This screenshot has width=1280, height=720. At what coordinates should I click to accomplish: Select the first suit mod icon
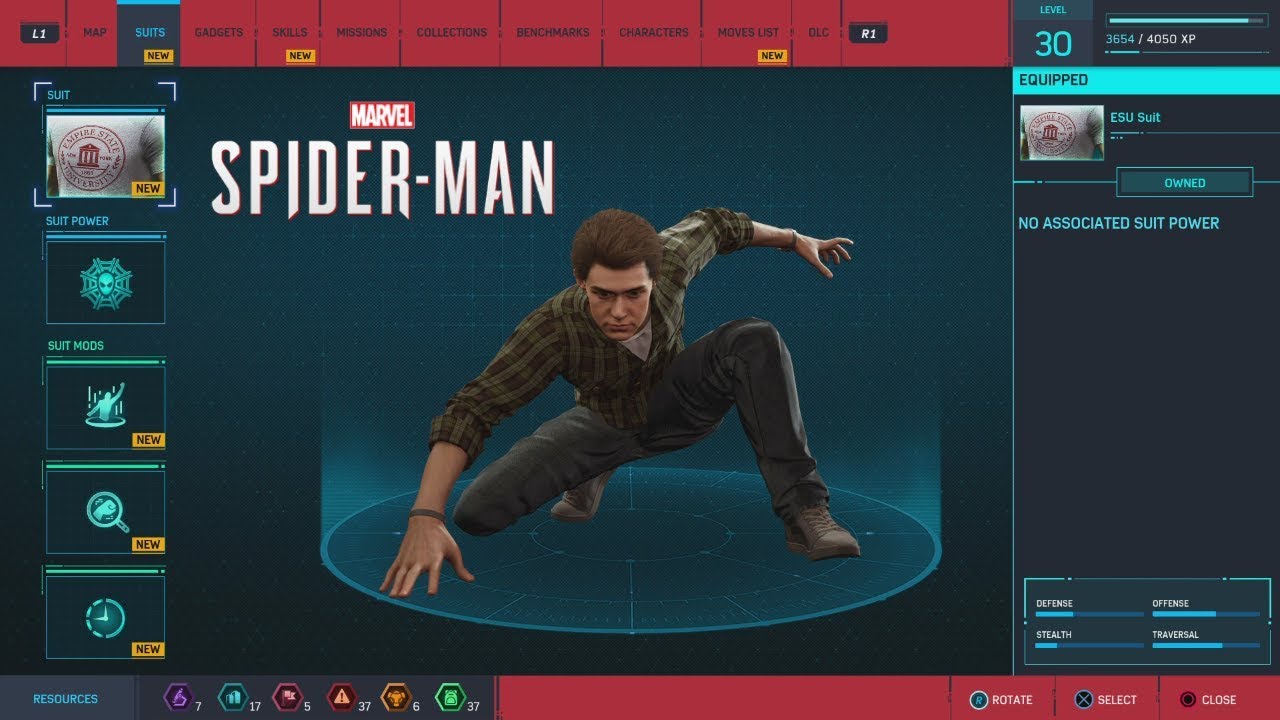[105, 407]
